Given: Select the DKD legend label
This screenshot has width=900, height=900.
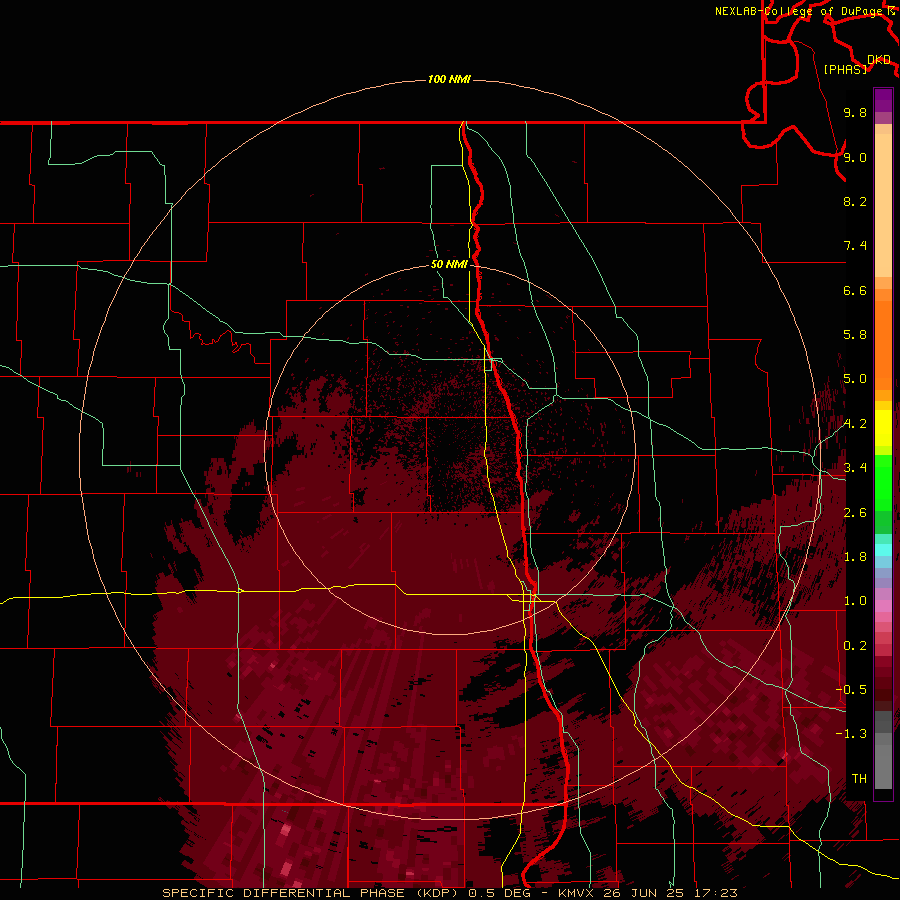Looking at the screenshot, I should pos(879,60).
